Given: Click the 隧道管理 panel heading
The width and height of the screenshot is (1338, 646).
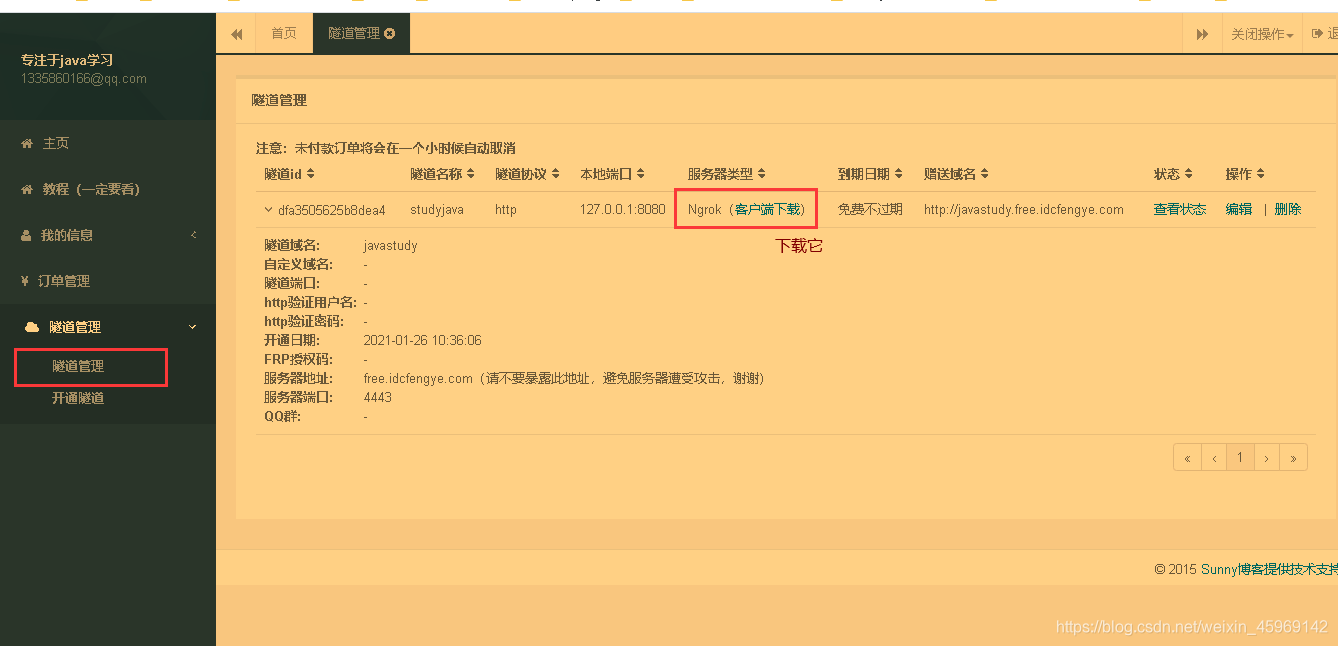Looking at the screenshot, I should click(x=280, y=101).
